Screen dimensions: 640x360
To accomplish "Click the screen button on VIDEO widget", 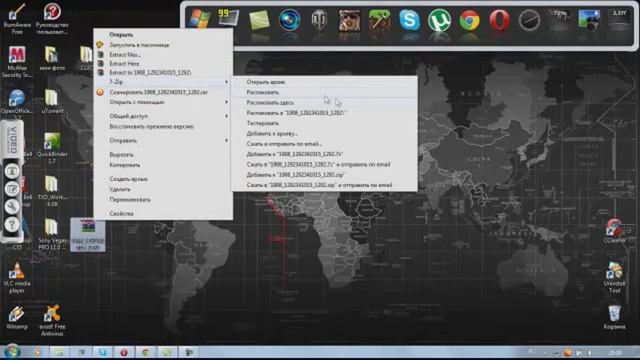I will 12,171.
